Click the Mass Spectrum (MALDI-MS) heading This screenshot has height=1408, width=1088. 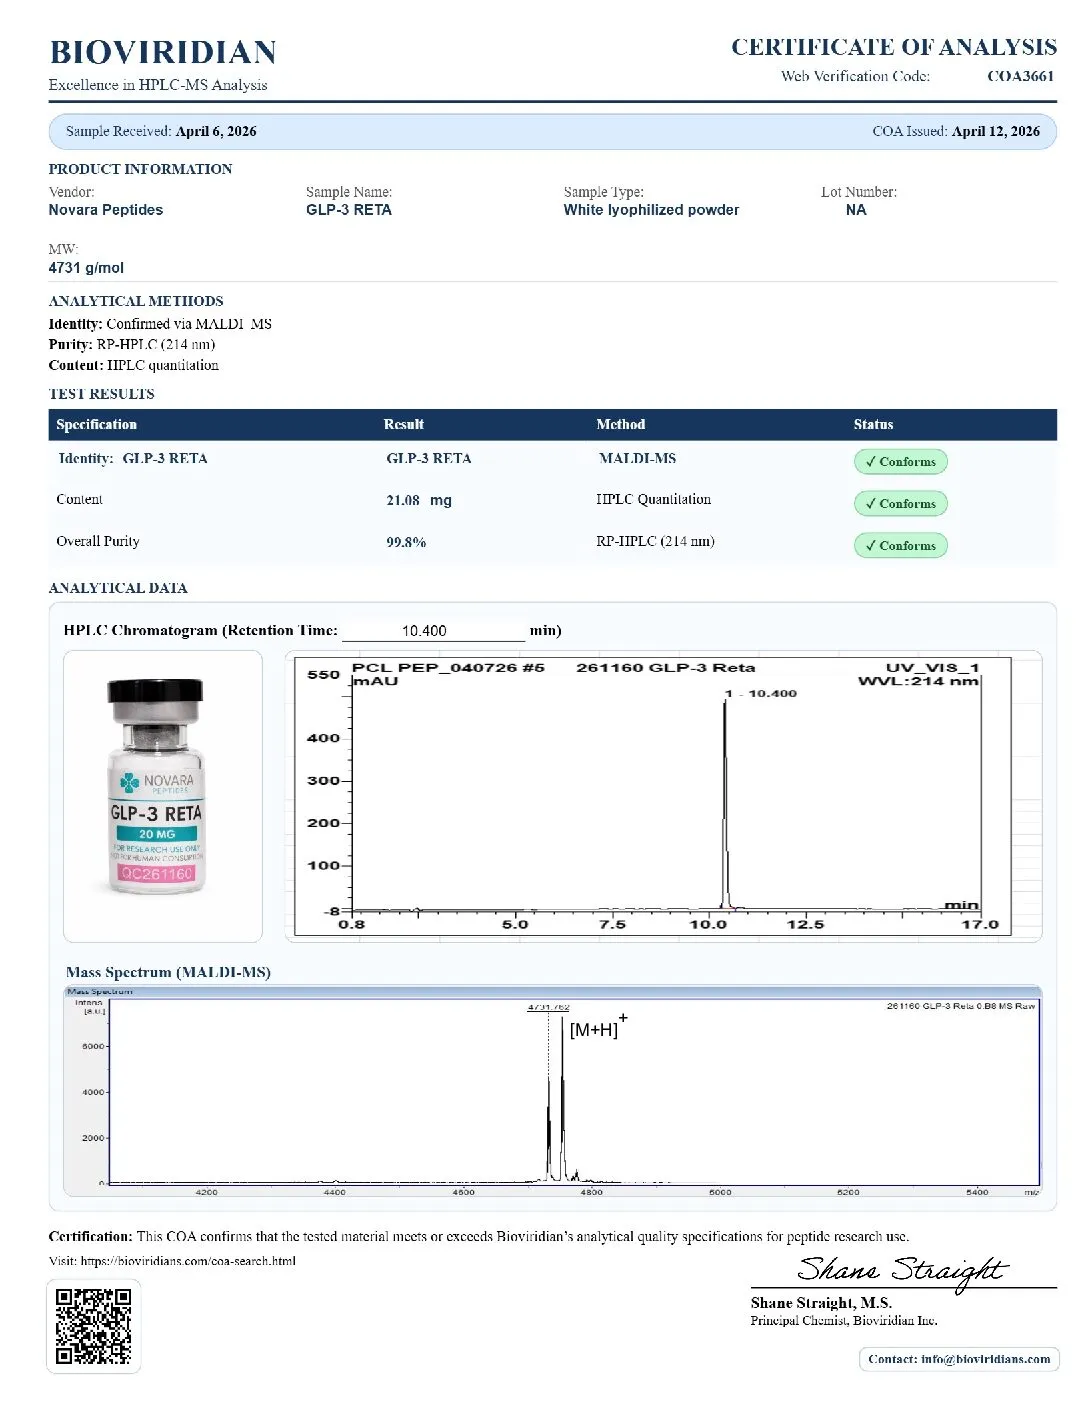168,972
